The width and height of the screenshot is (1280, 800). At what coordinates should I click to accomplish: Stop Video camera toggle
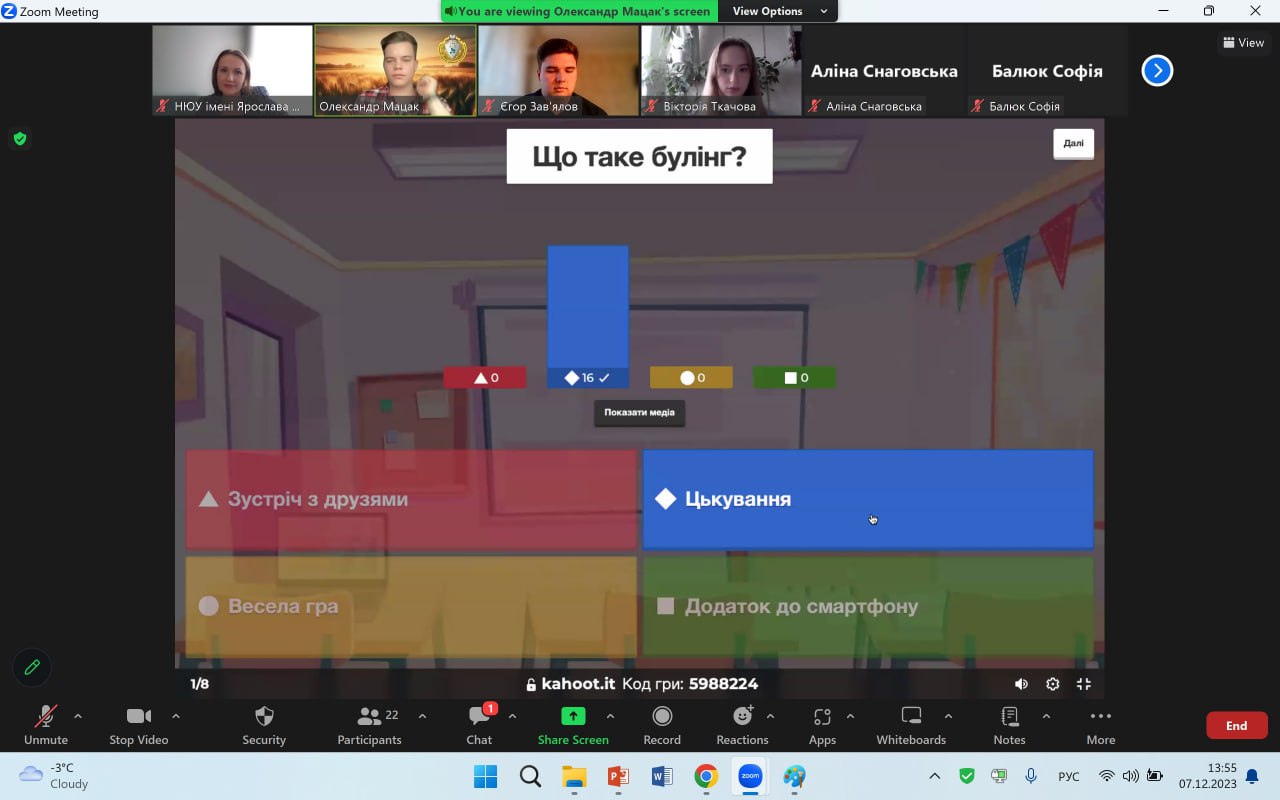138,716
